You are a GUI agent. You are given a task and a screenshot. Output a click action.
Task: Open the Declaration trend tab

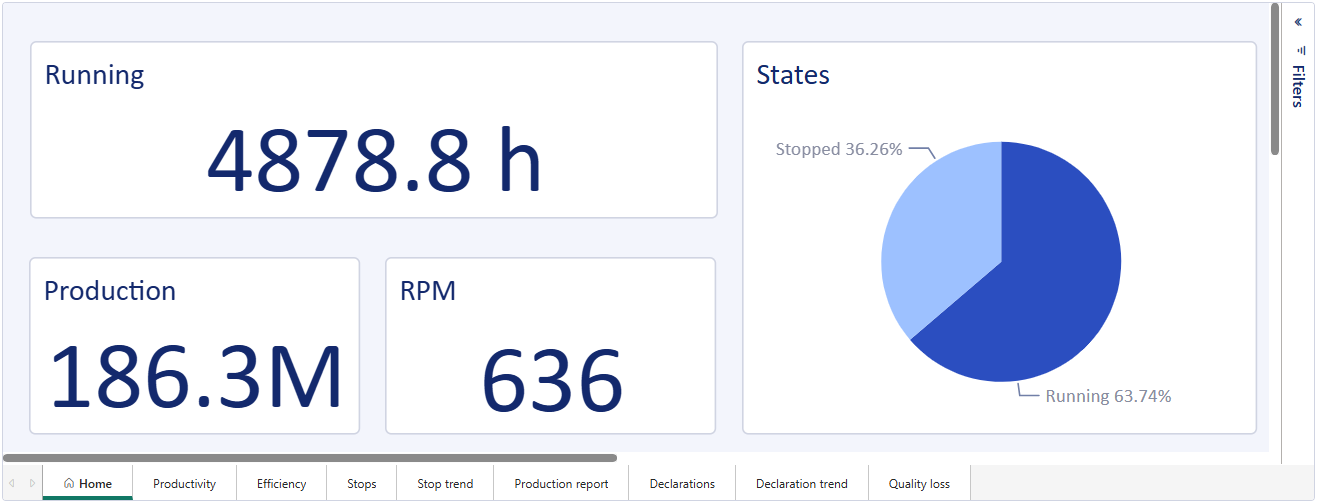[802, 483]
